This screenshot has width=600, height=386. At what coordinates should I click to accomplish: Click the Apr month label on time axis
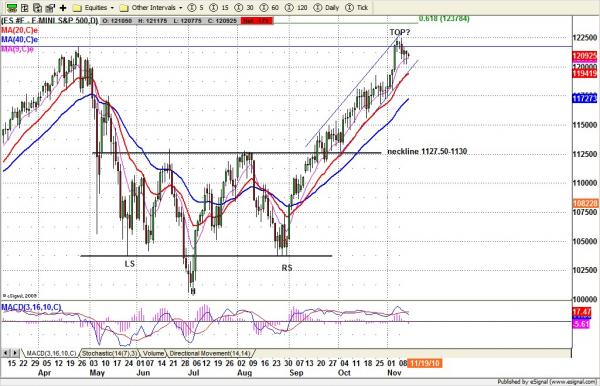(45, 373)
